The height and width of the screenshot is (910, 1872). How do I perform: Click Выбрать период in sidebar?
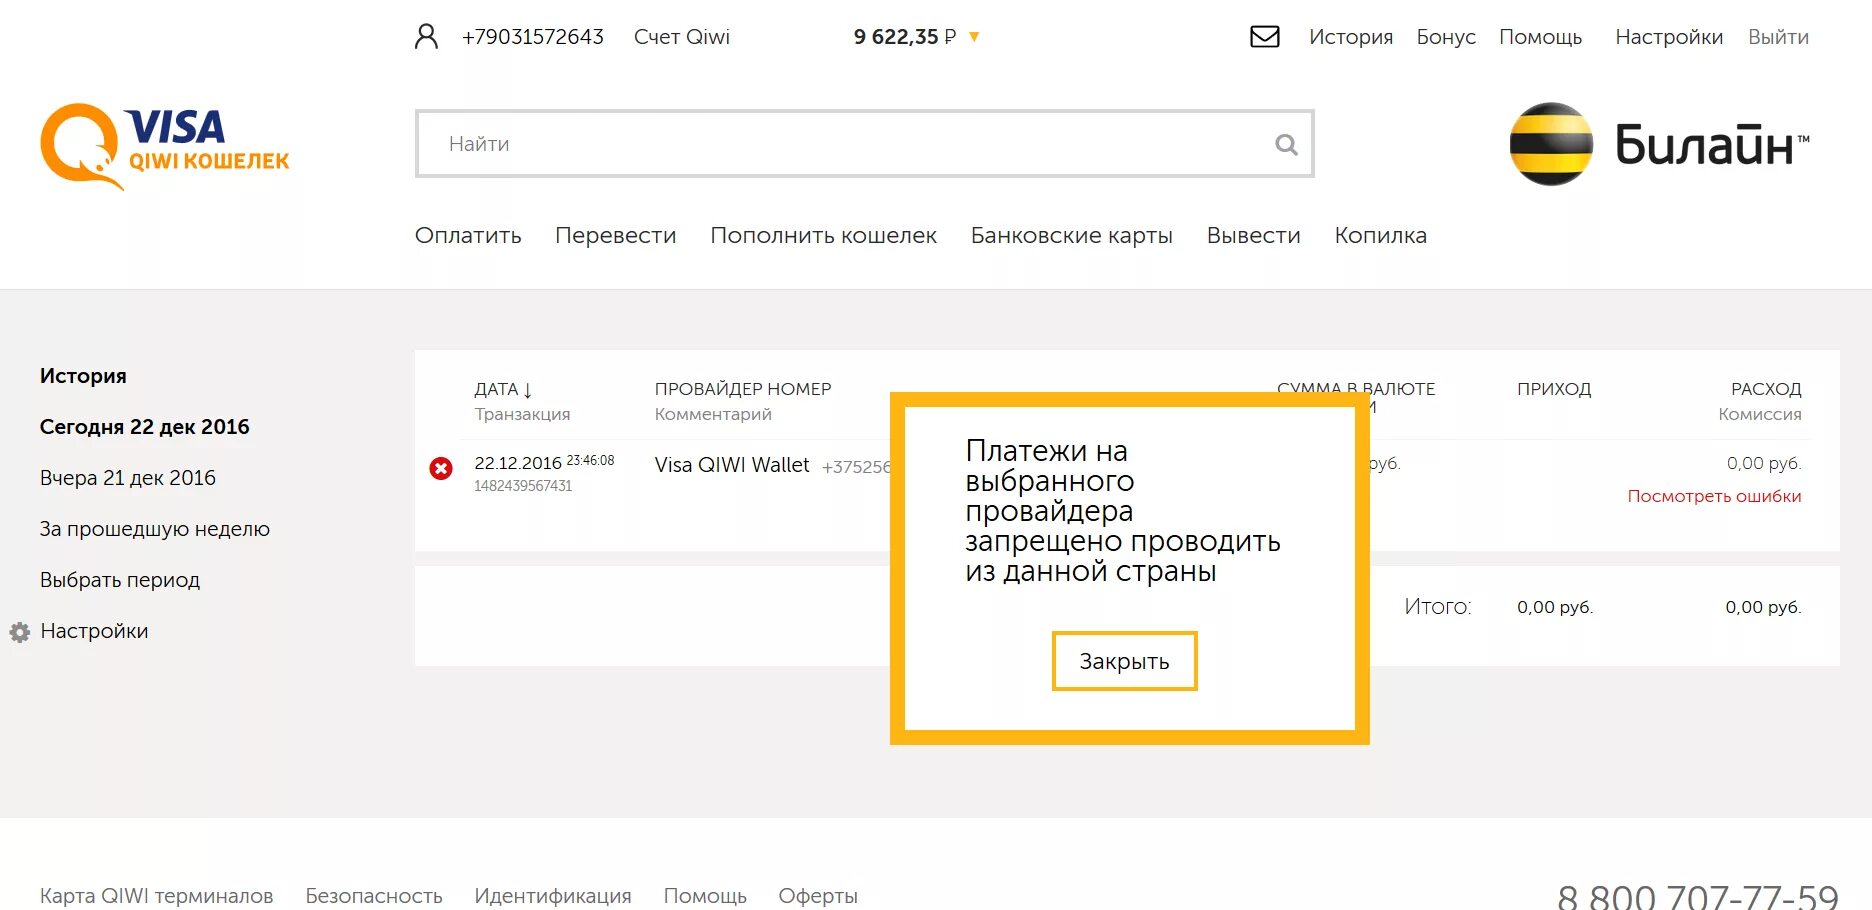pyautogui.click(x=120, y=580)
